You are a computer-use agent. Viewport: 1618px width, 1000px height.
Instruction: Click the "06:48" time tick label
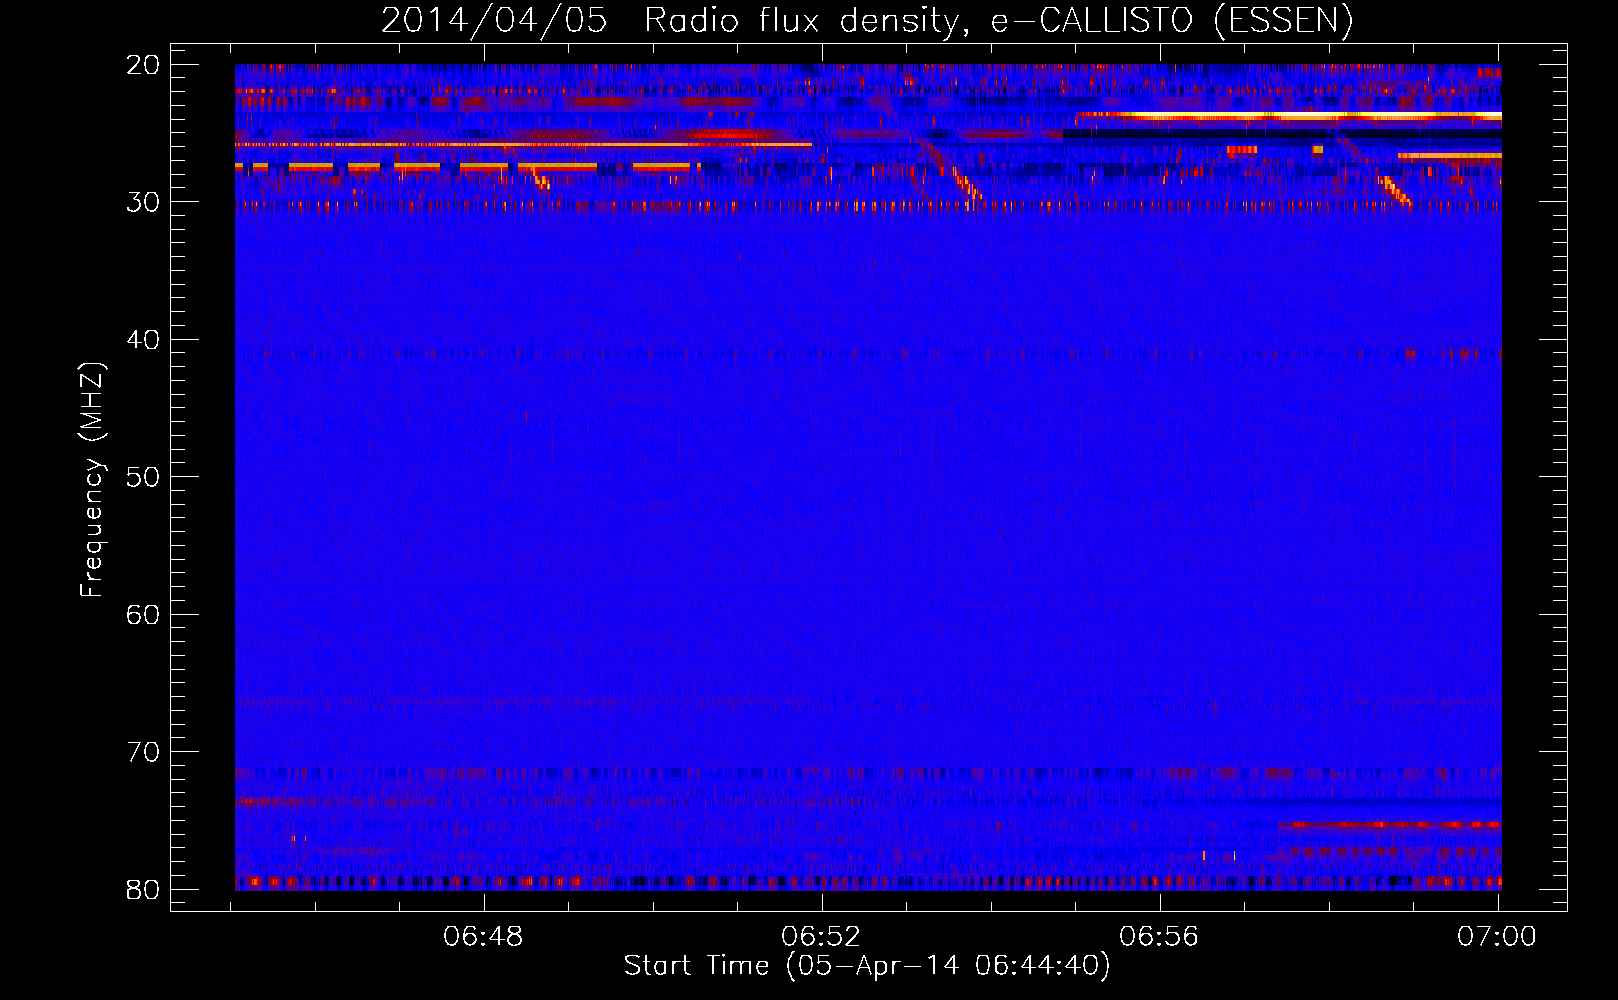click(484, 936)
